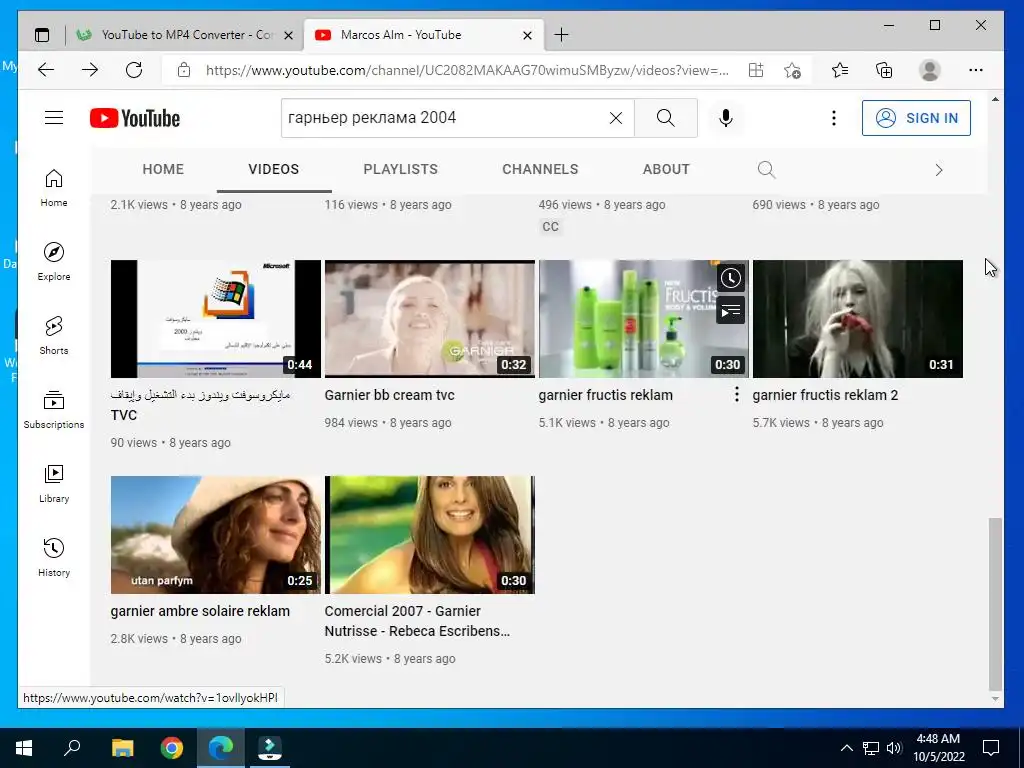Open the Garnier bb cream tvc title

(x=389, y=395)
